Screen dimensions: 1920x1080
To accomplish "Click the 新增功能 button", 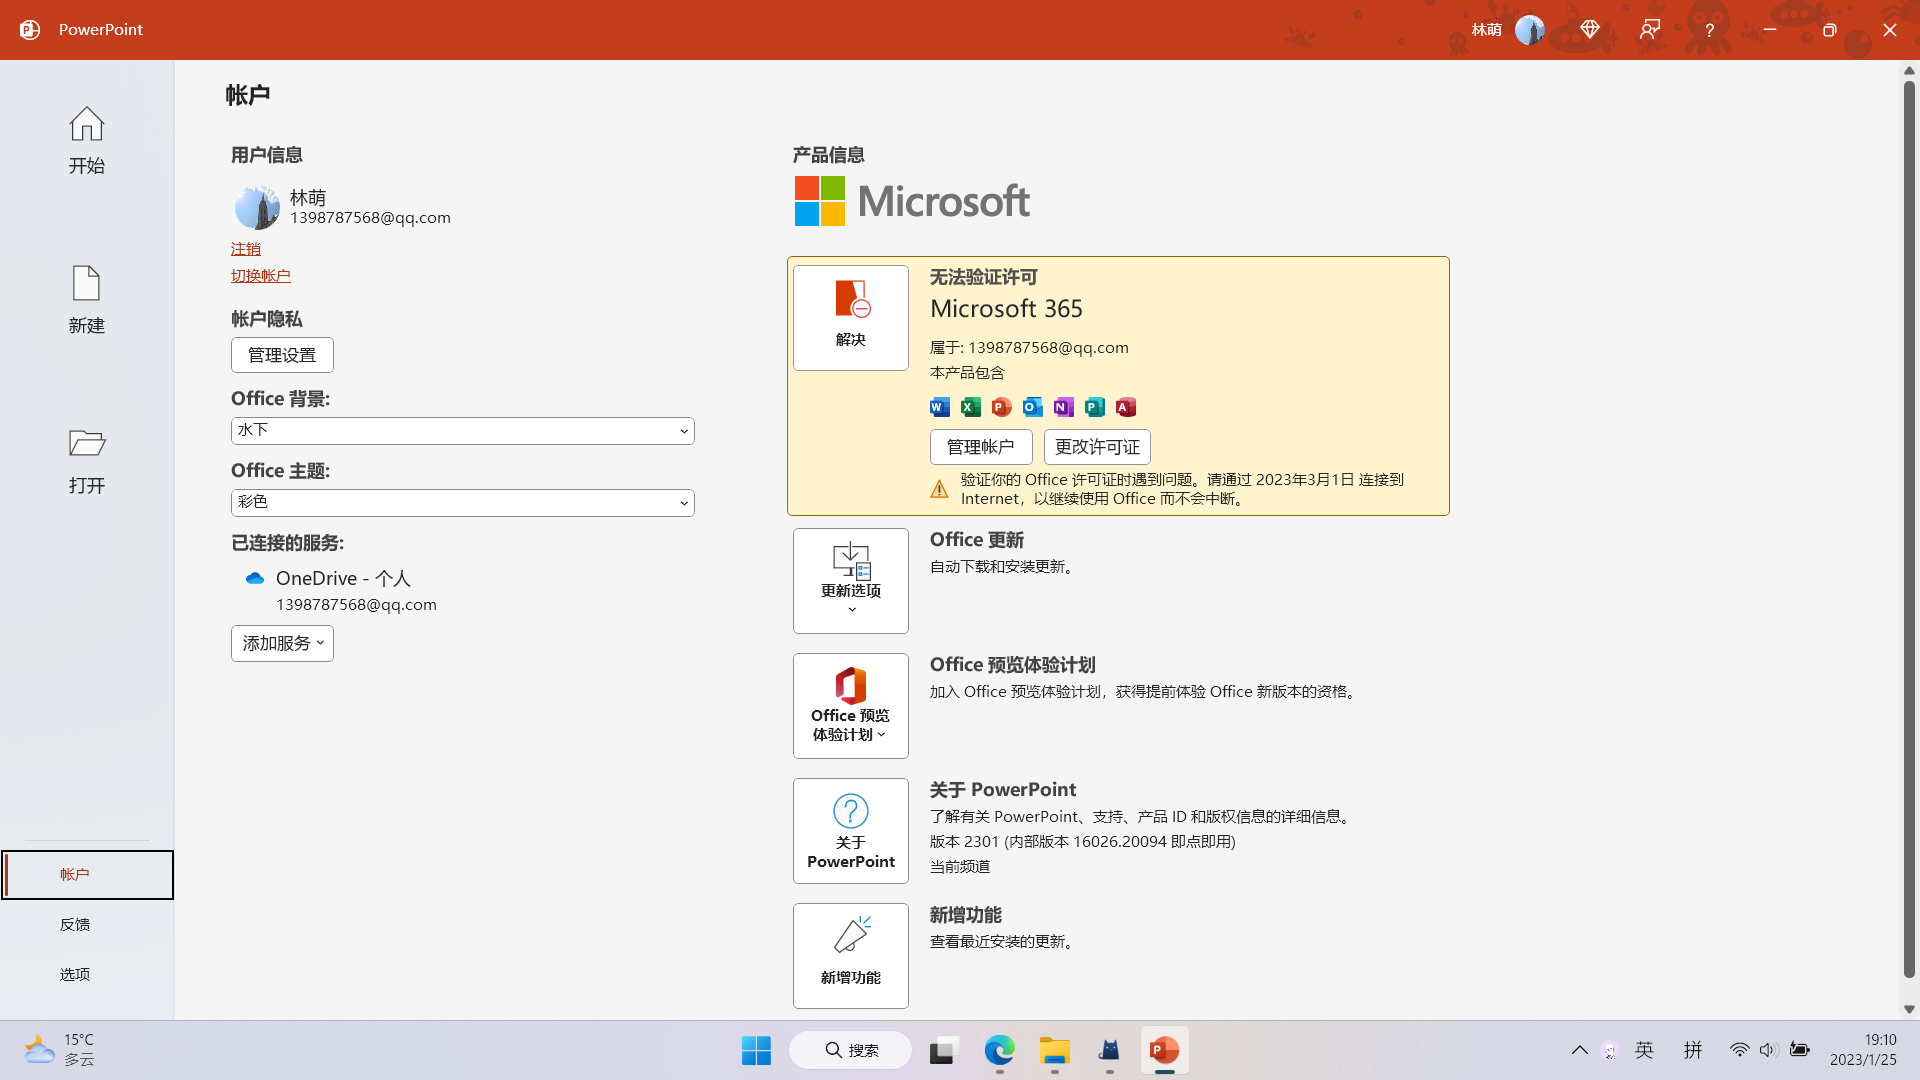I will coord(851,956).
